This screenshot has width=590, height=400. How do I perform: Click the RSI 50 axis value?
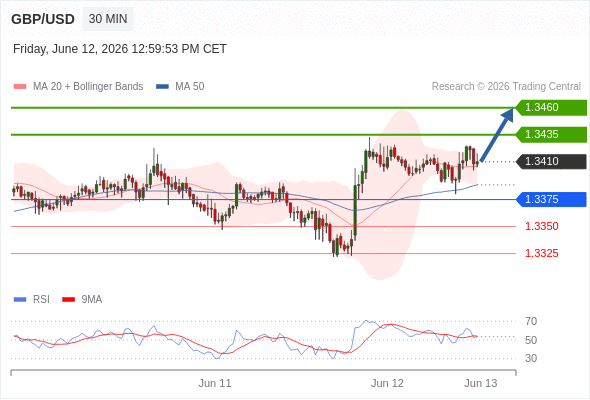pos(531,340)
